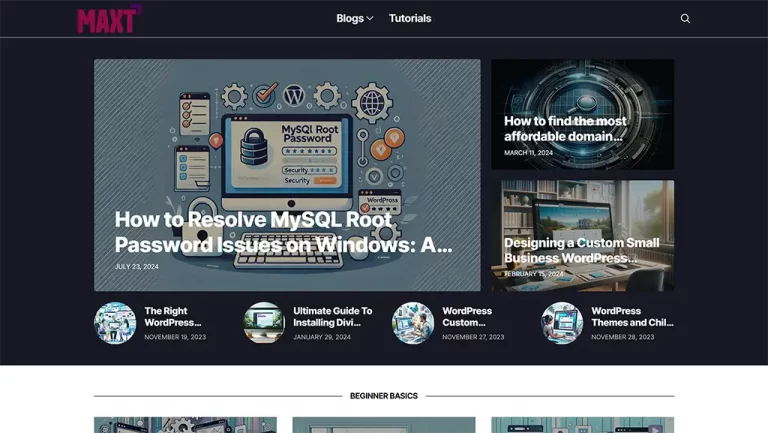Click the 'JANUARY 29, 2024' date

322,337
